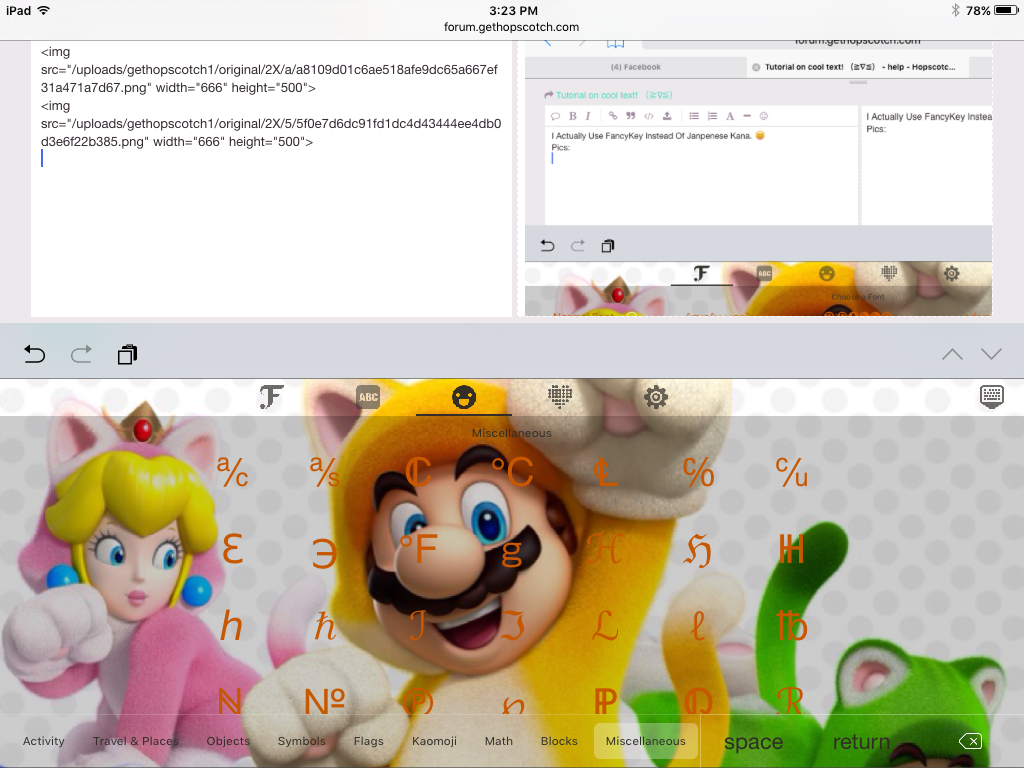
Task: Insert the ℔ pound (lb bar) symbol
Action: click(x=792, y=626)
